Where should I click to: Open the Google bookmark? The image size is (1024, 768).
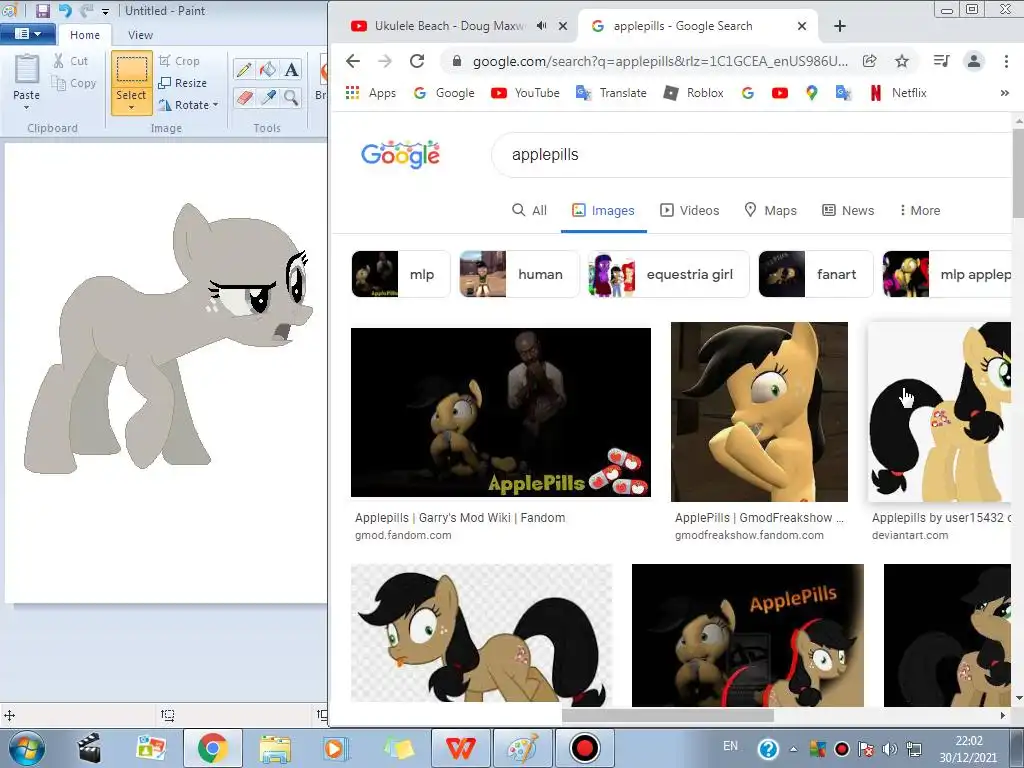pos(444,93)
